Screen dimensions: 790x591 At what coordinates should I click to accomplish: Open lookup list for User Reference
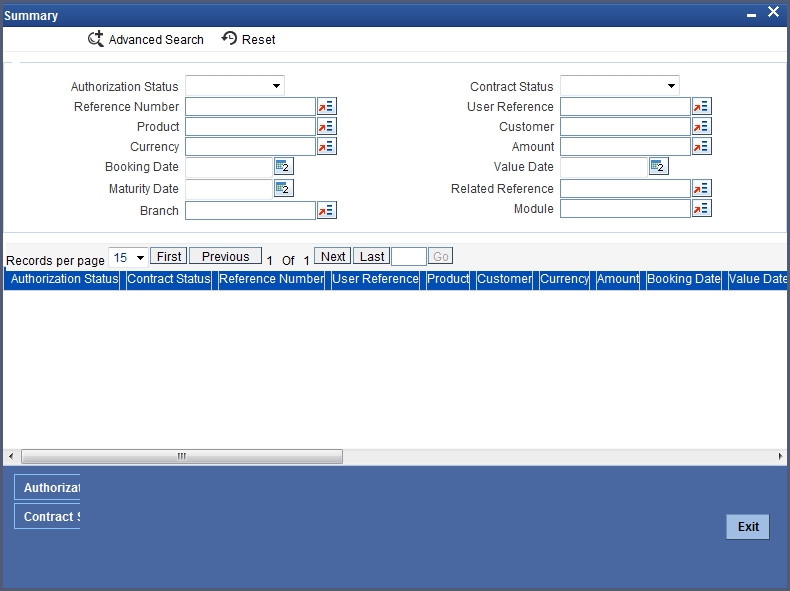pos(701,106)
